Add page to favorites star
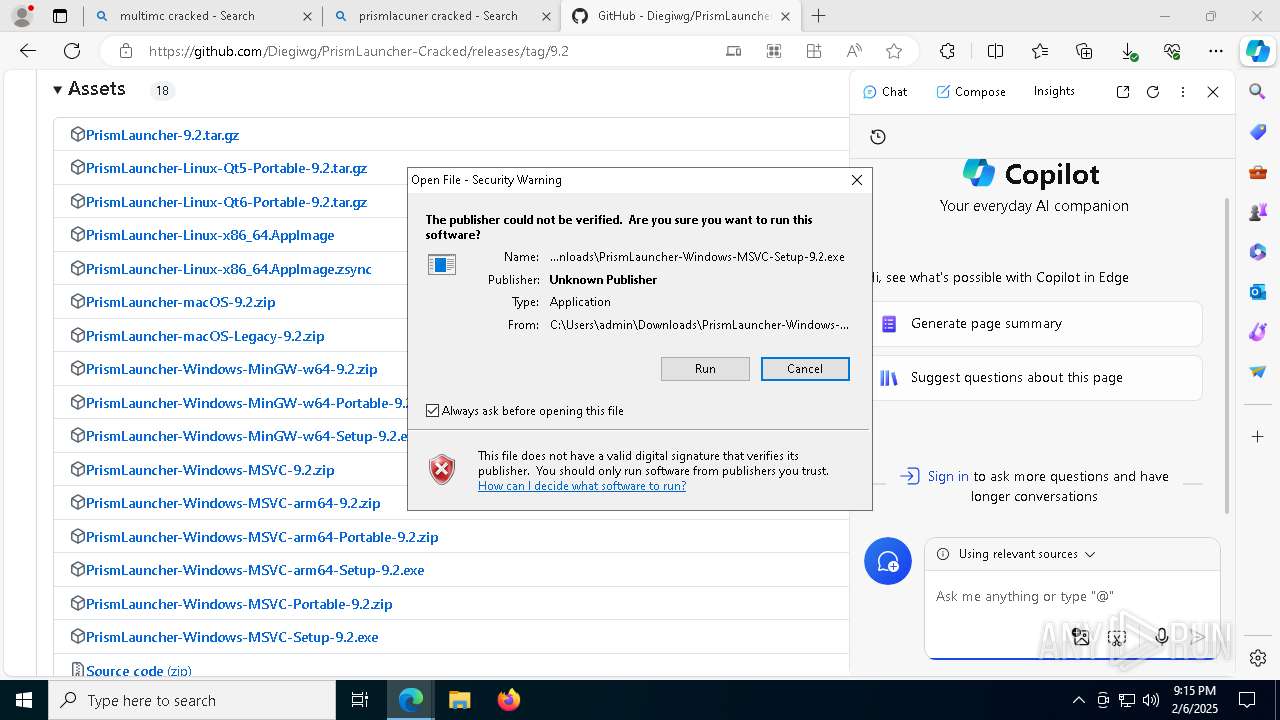This screenshot has width=1280, height=720. [894, 51]
